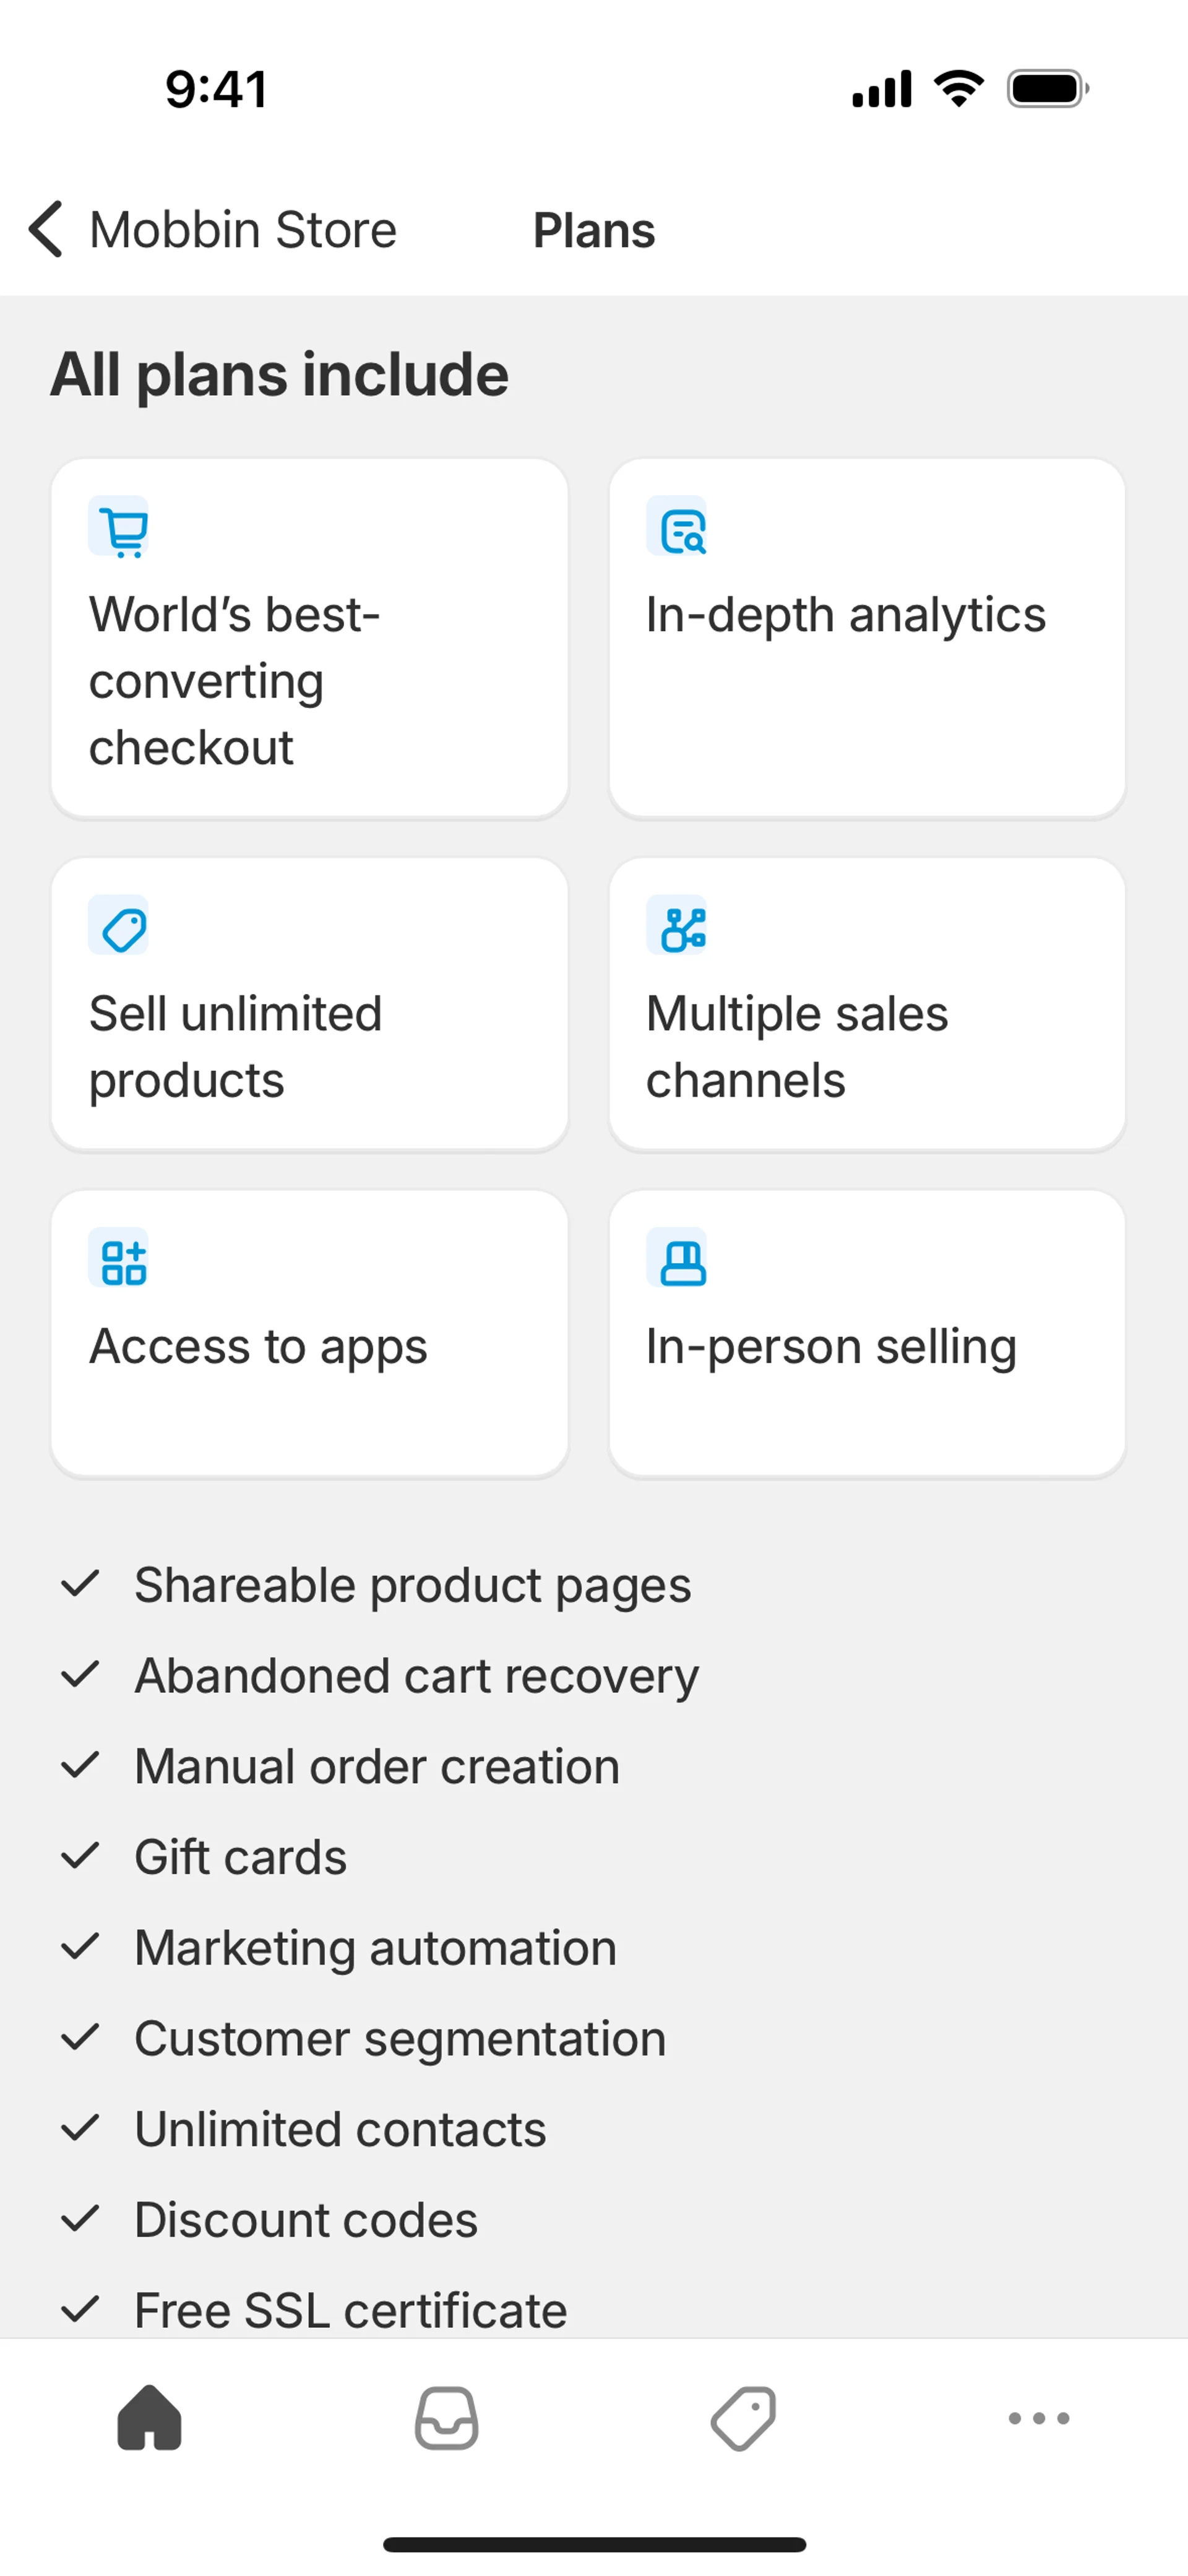This screenshot has height=2576, width=1188.
Task: Tap the multiple sales channels icon
Action: tap(677, 926)
